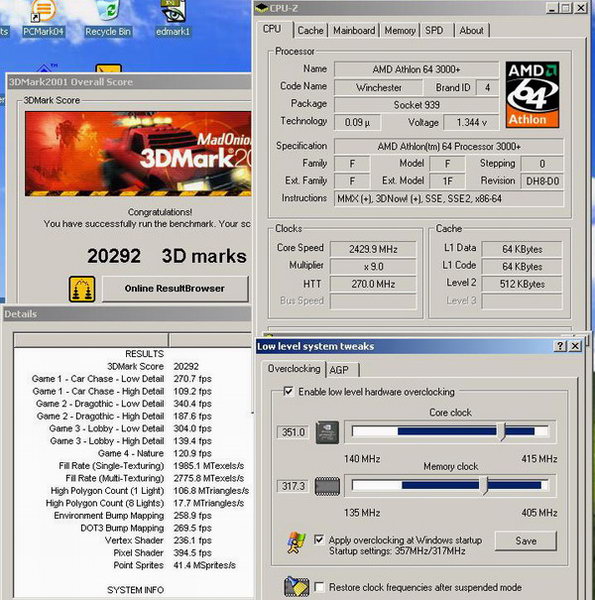Click the Package field Socket 939
Image resolution: width=595 pixels, height=600 pixels.
(x=417, y=105)
